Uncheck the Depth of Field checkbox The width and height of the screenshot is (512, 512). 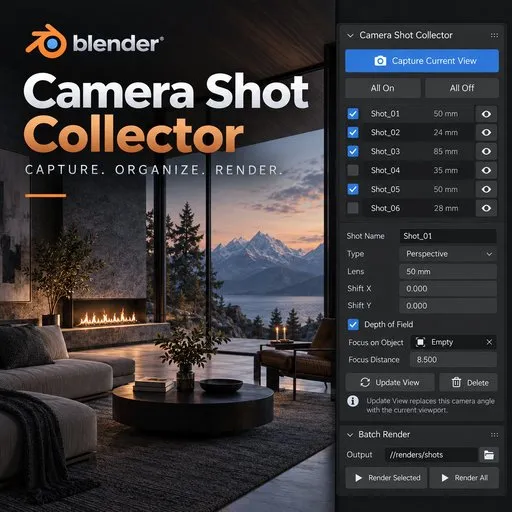tap(353, 324)
